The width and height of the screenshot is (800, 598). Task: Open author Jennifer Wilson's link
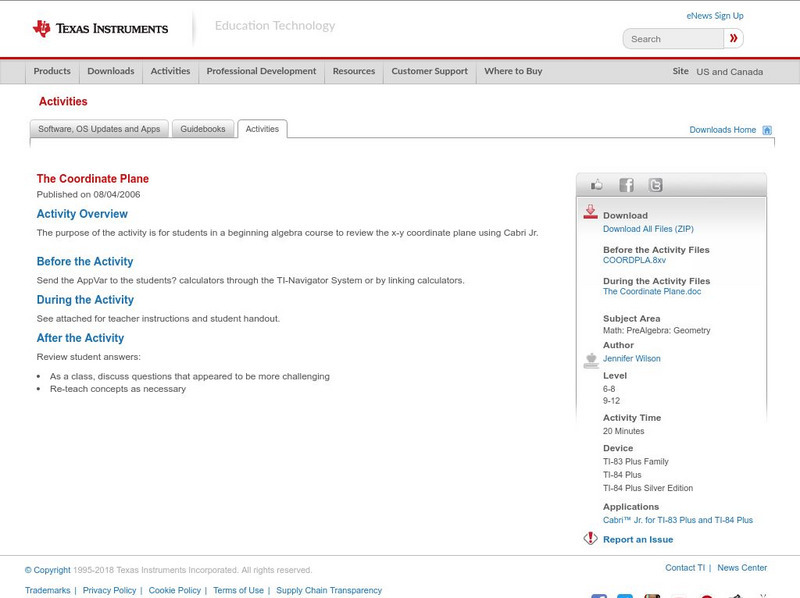click(631, 358)
